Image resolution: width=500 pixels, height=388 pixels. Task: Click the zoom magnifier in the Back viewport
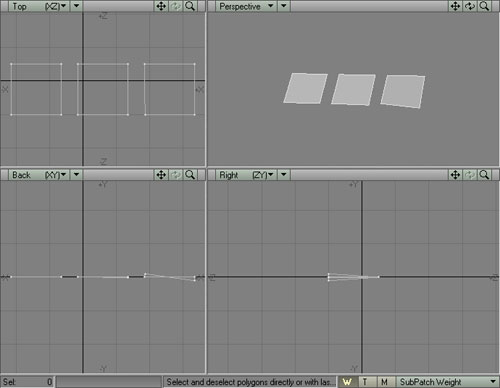coord(190,175)
